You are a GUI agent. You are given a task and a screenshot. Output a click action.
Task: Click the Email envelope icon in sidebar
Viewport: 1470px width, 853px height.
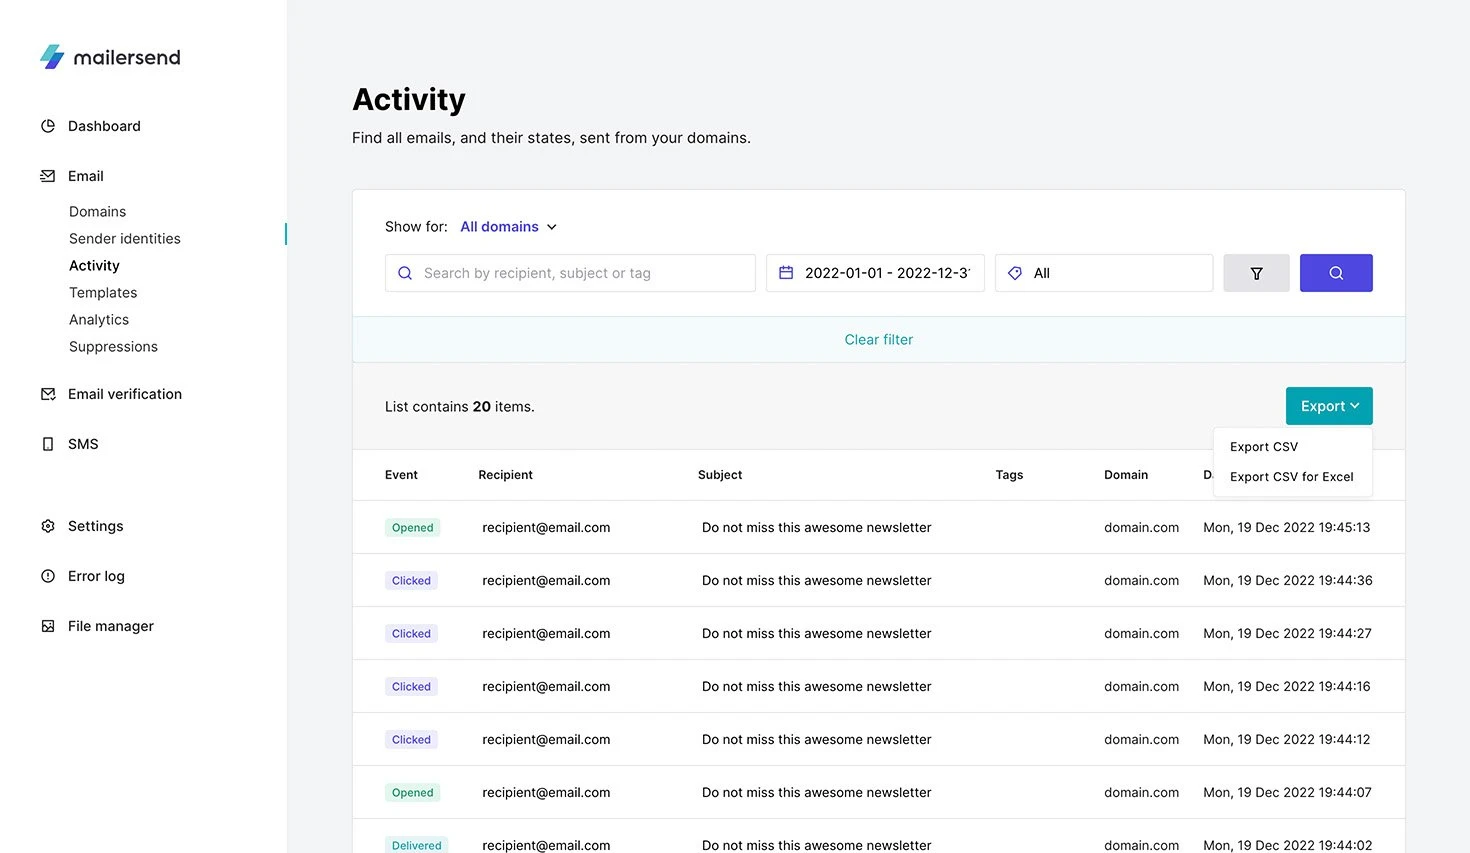[x=48, y=176]
